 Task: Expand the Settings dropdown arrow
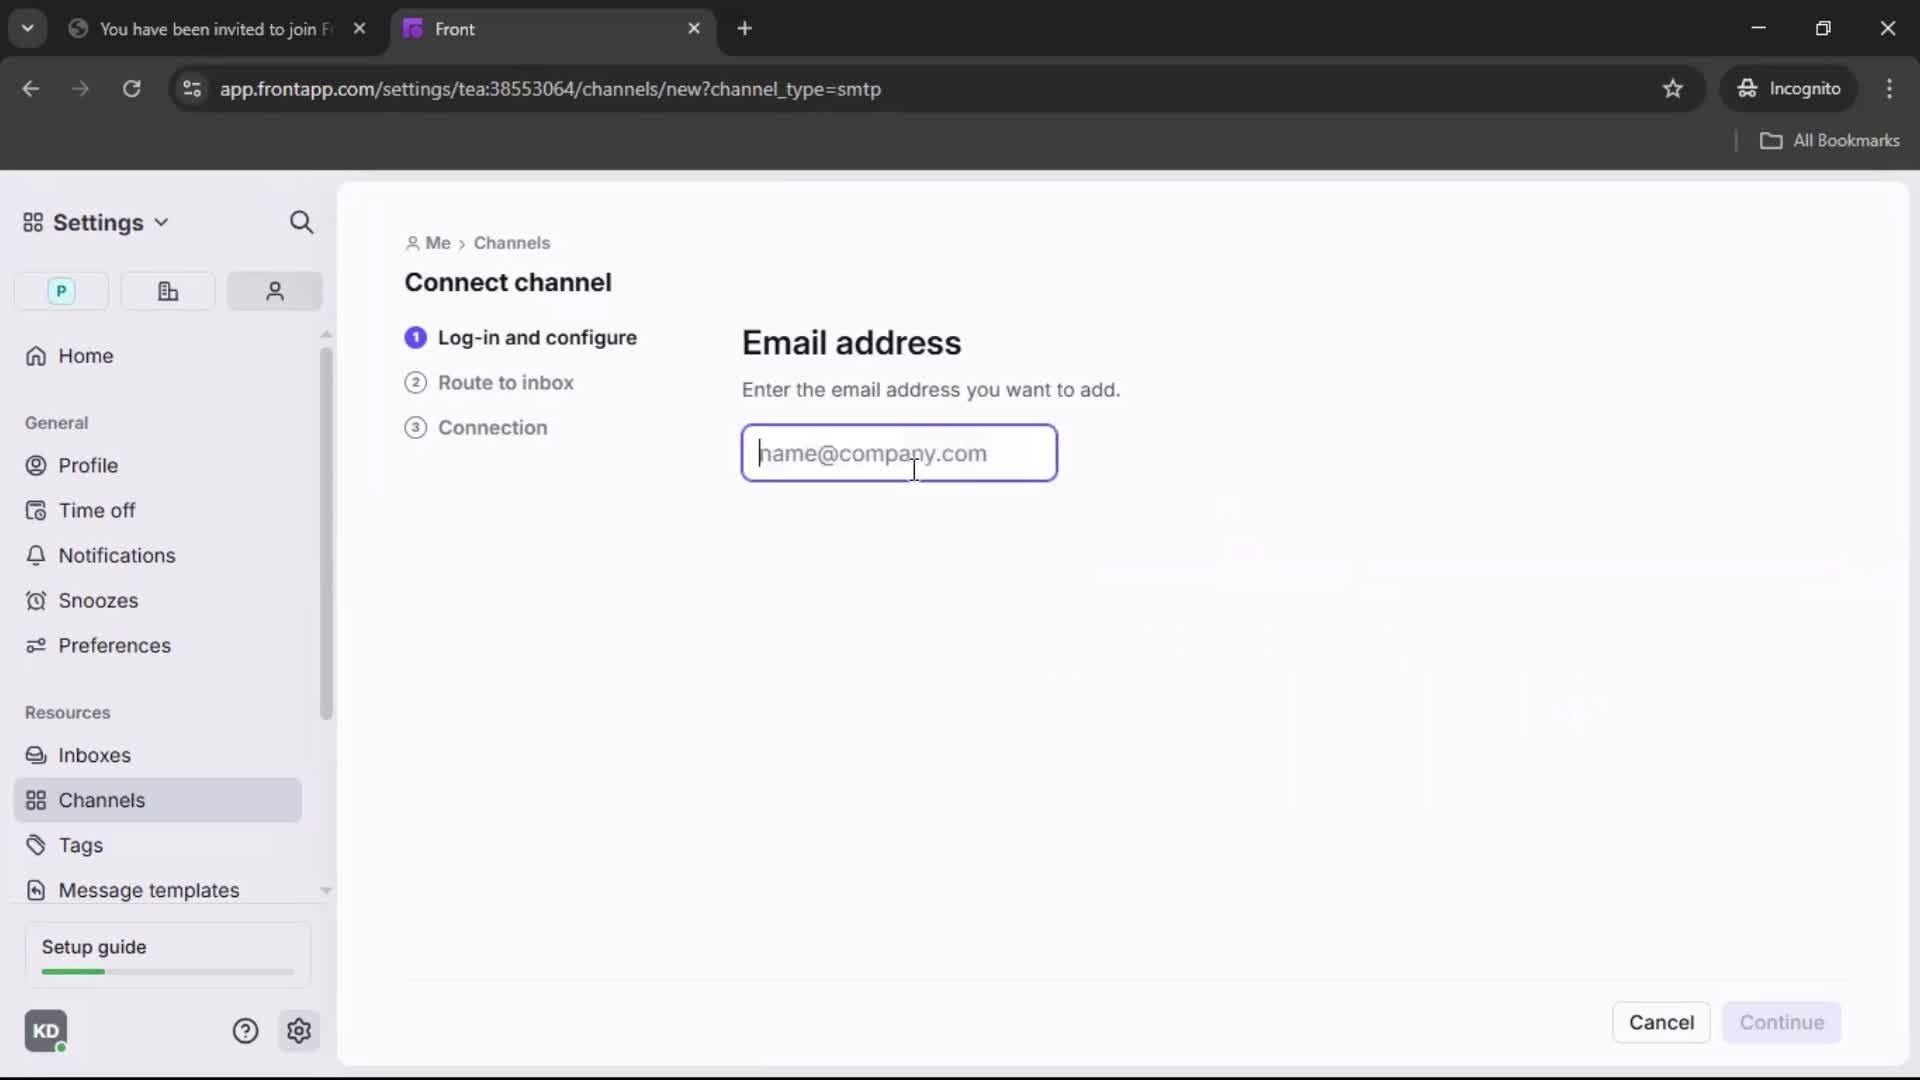click(160, 223)
